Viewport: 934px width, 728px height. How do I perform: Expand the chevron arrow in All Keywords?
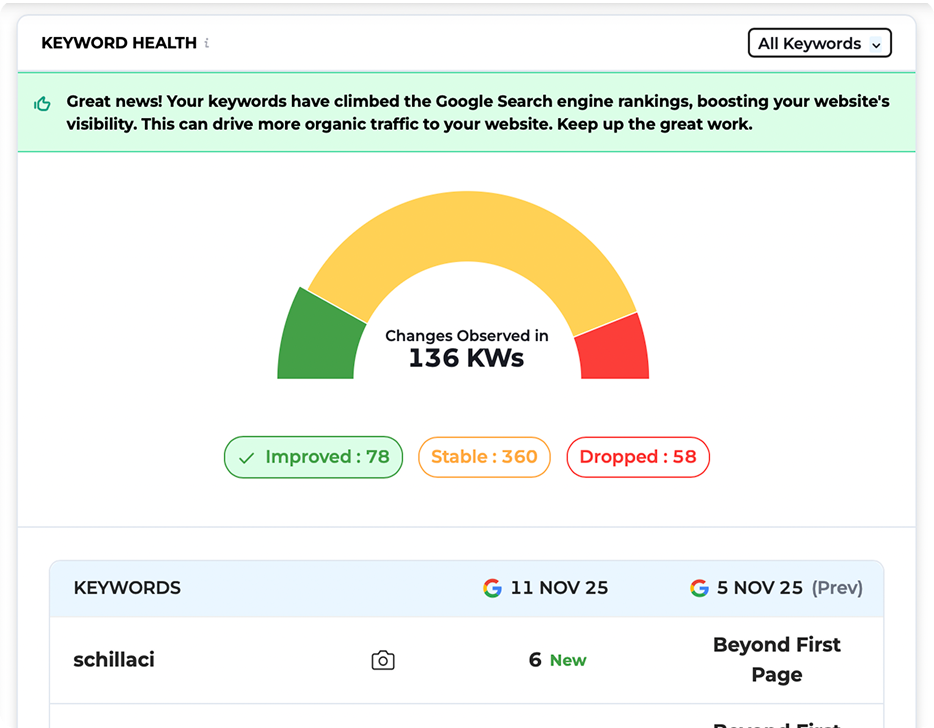[x=876, y=45]
